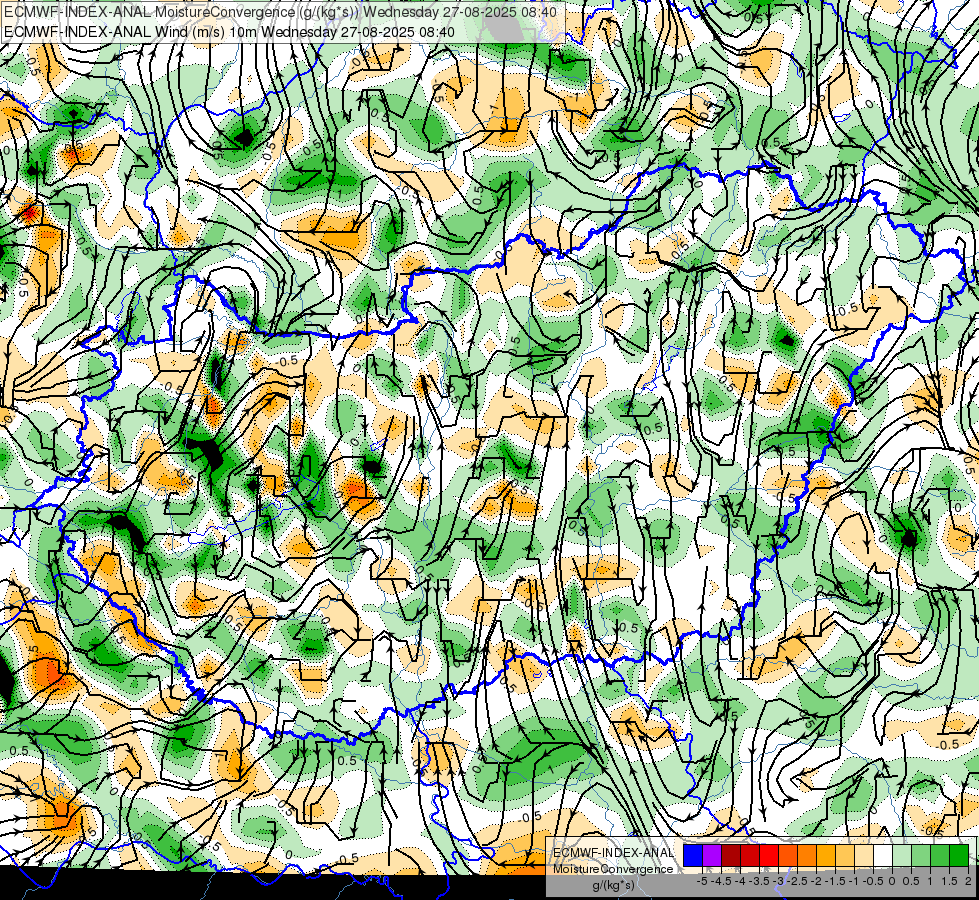The image size is (979, 900).
Task: Click the light green swatch (0.5 to 1)
Action: pos(921,855)
